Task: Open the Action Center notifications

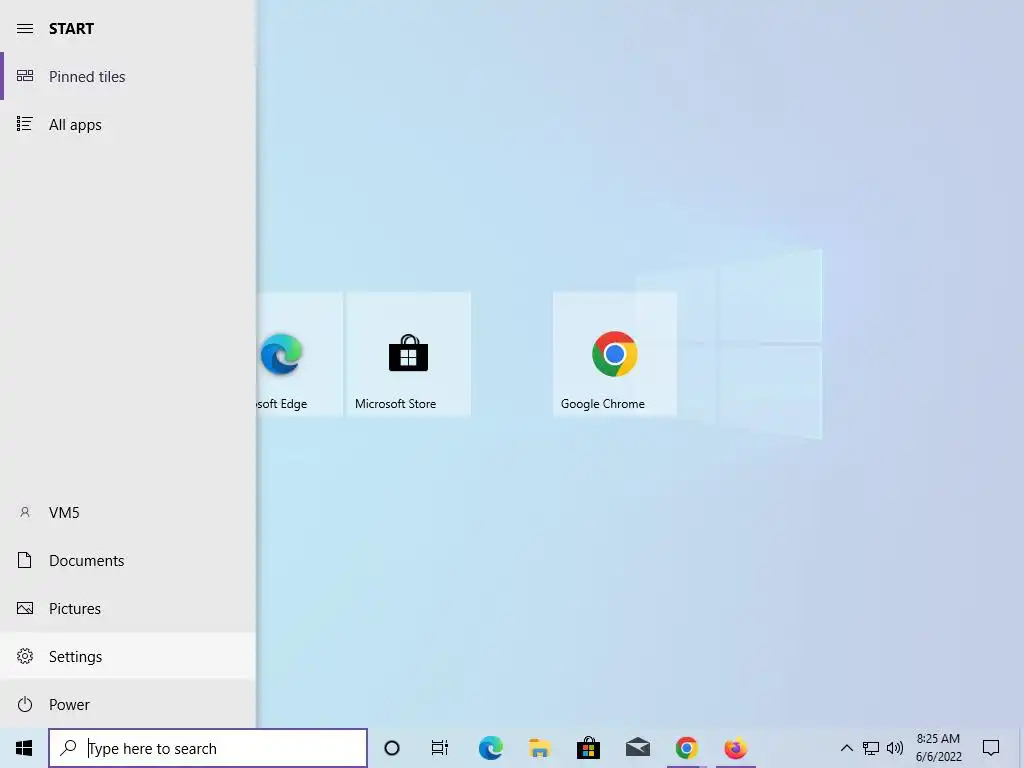Action: tap(991, 748)
